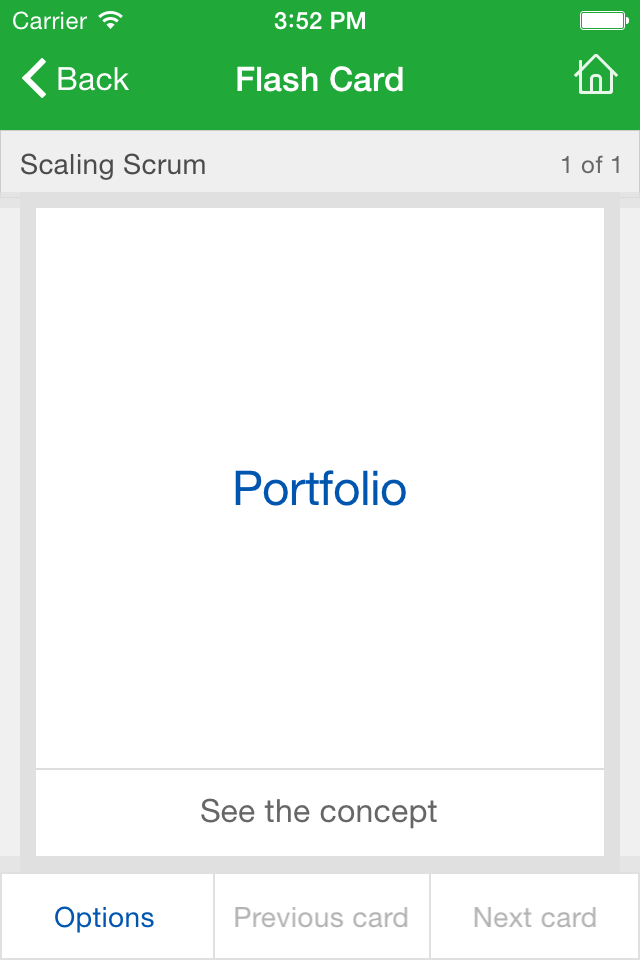Image resolution: width=640 pixels, height=960 pixels.
Task: Select the Scaling Scrum deck label
Action: pos(113,165)
